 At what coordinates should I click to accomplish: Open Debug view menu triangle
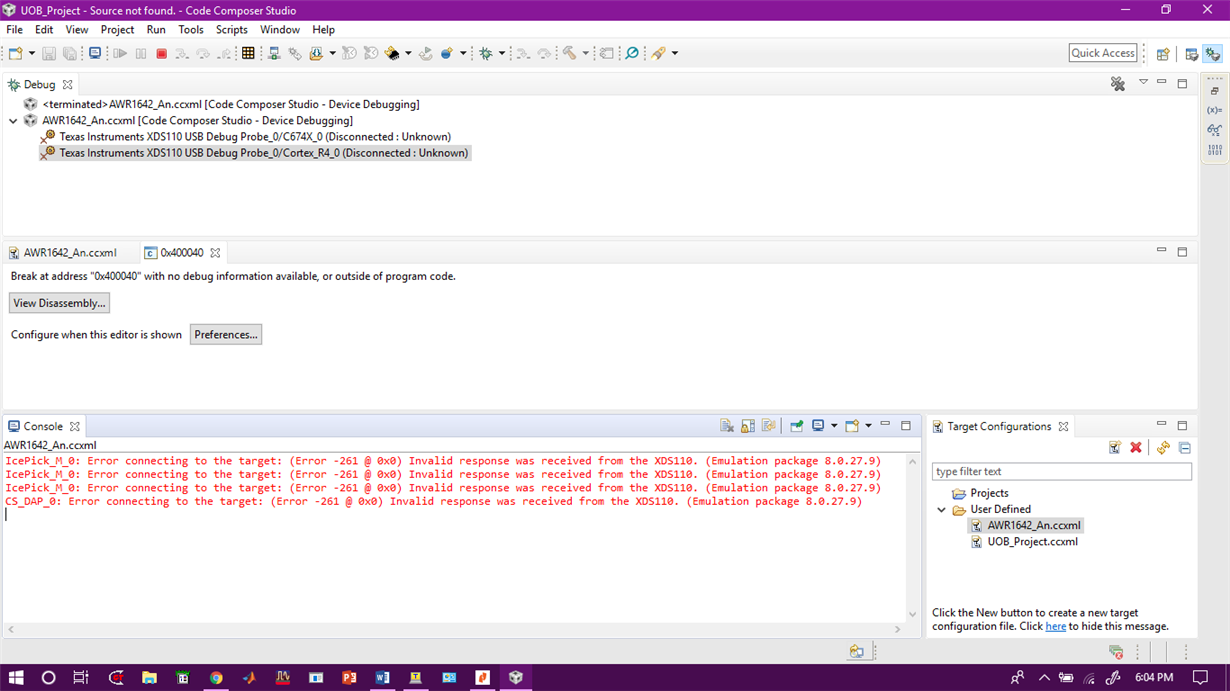click(1143, 83)
